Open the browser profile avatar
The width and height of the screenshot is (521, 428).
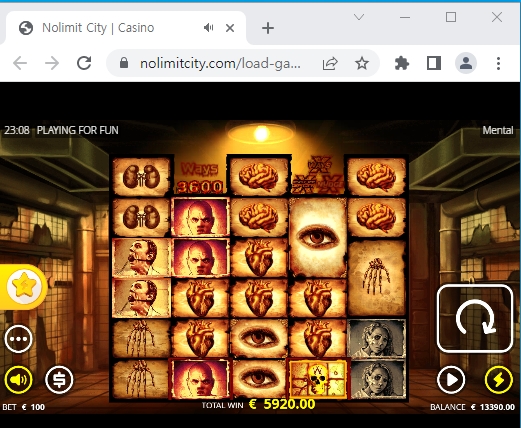pyautogui.click(x=466, y=63)
